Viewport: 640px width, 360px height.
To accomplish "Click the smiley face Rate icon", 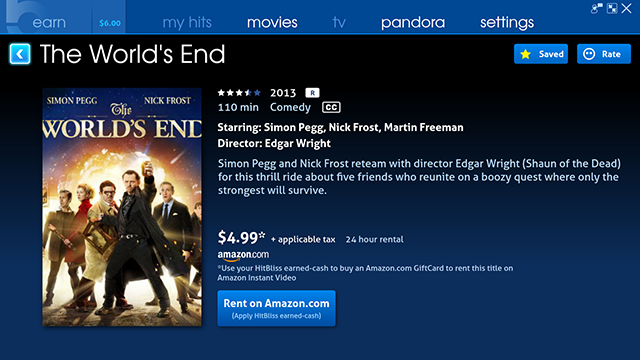I will pos(589,54).
